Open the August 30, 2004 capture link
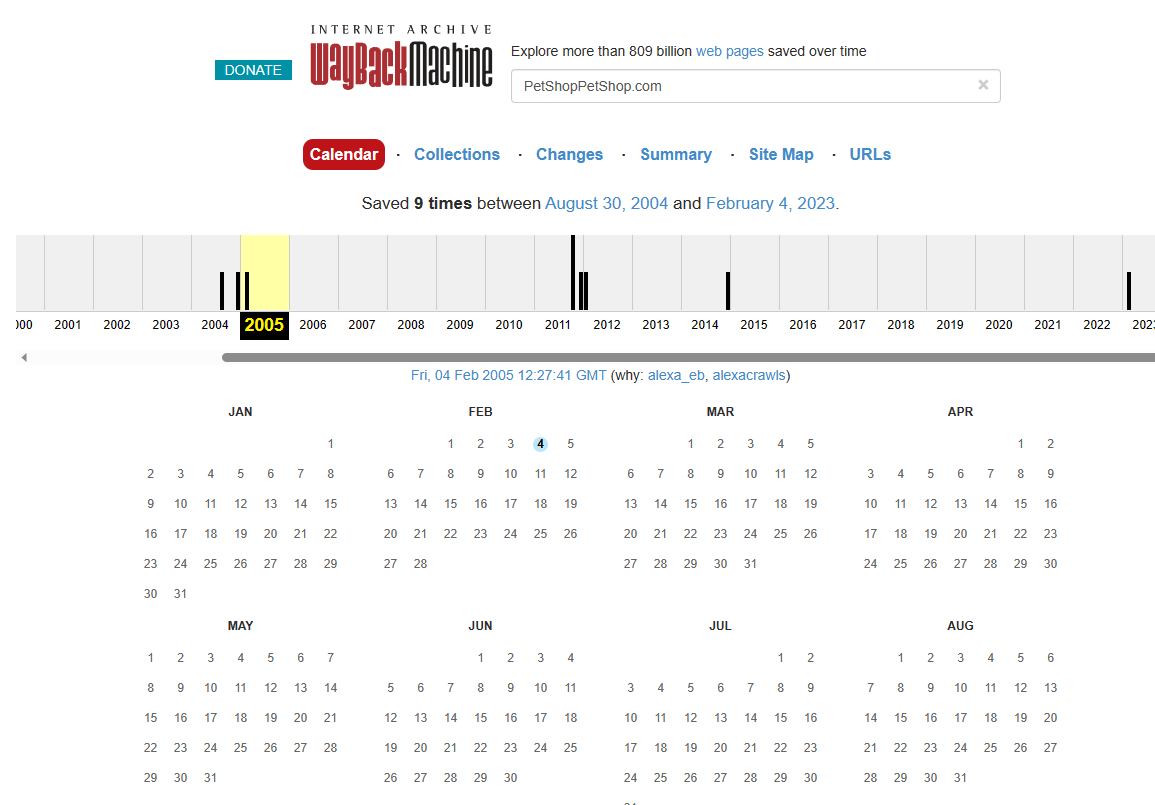This screenshot has height=805, width=1155. coord(606,203)
